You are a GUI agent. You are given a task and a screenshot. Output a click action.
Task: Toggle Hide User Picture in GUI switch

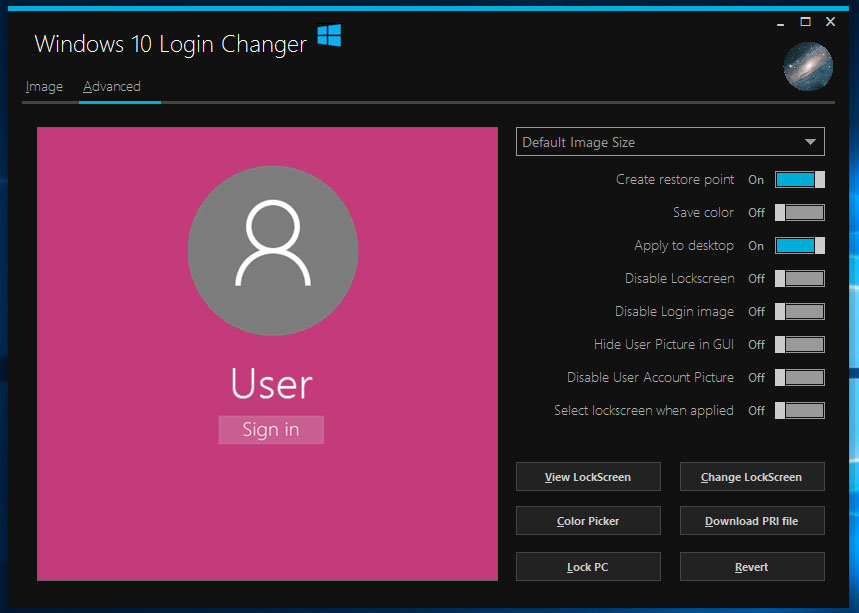click(800, 345)
